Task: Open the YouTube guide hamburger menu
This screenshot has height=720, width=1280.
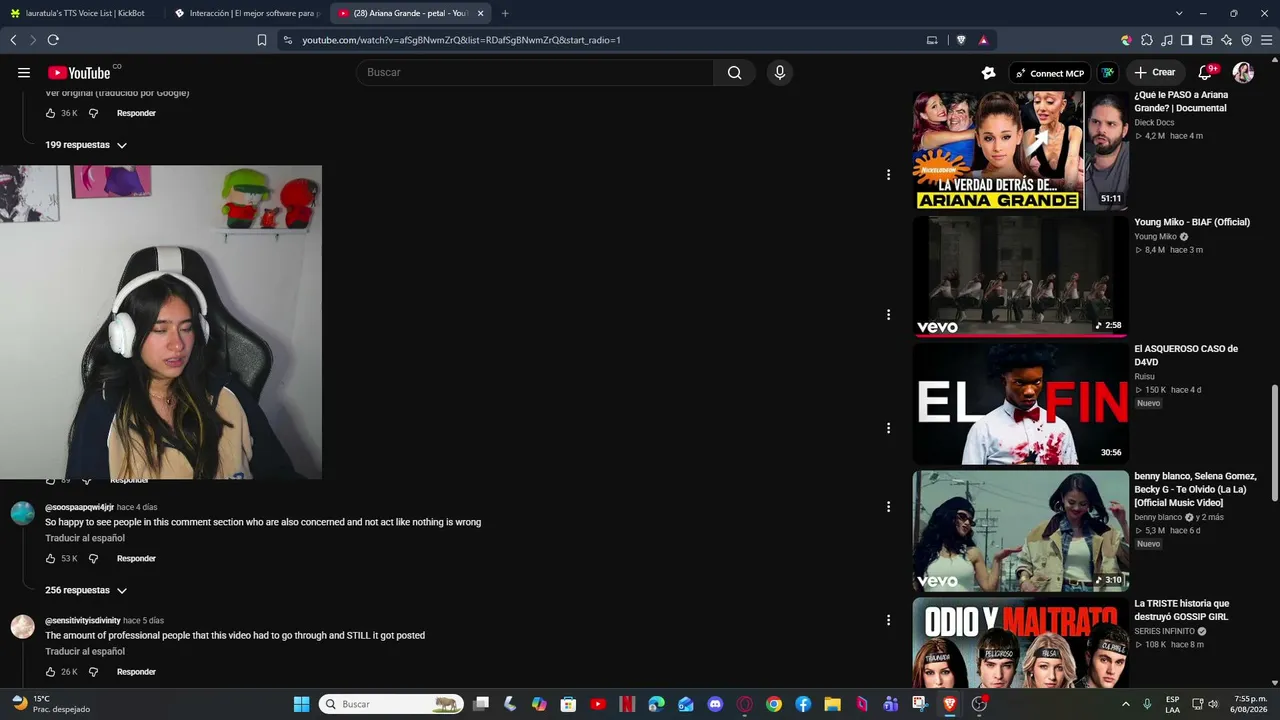Action: [x=24, y=72]
